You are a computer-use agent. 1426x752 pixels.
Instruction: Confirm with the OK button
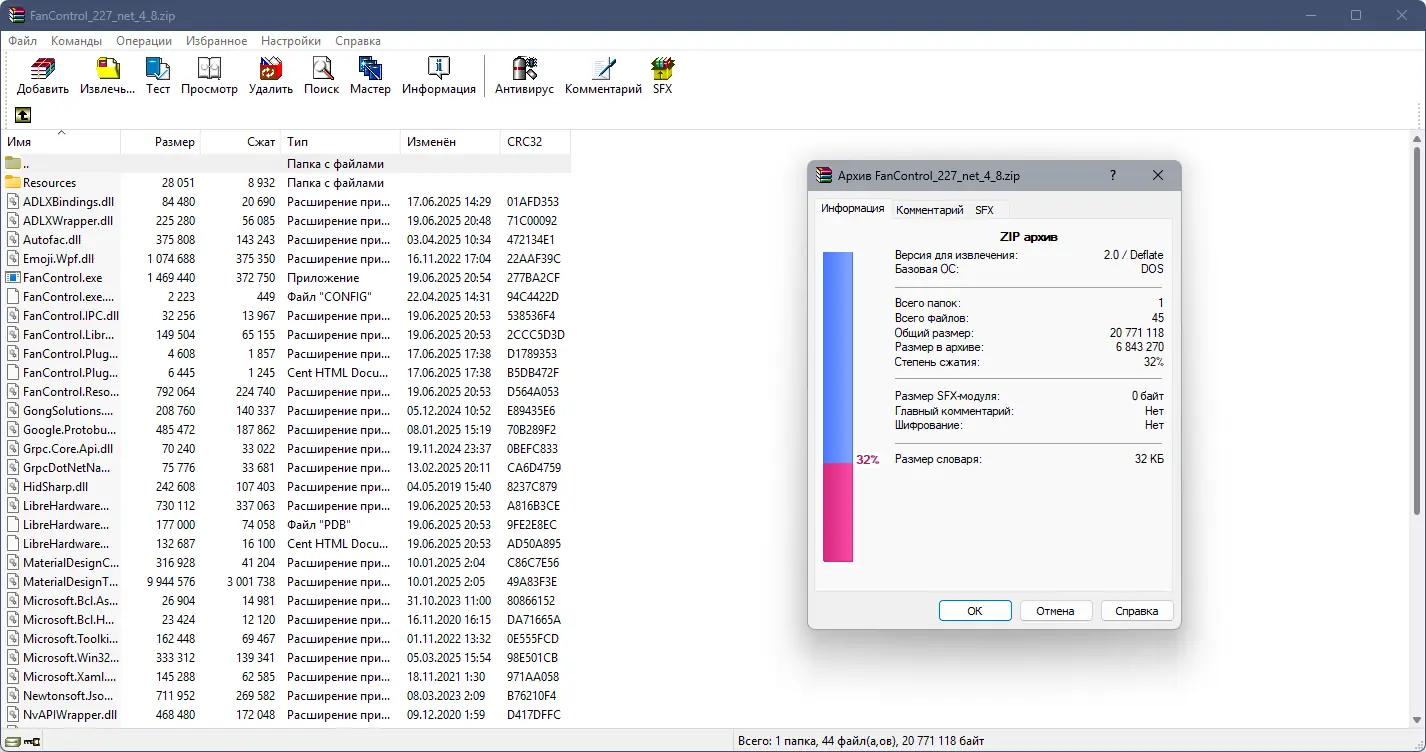point(975,611)
